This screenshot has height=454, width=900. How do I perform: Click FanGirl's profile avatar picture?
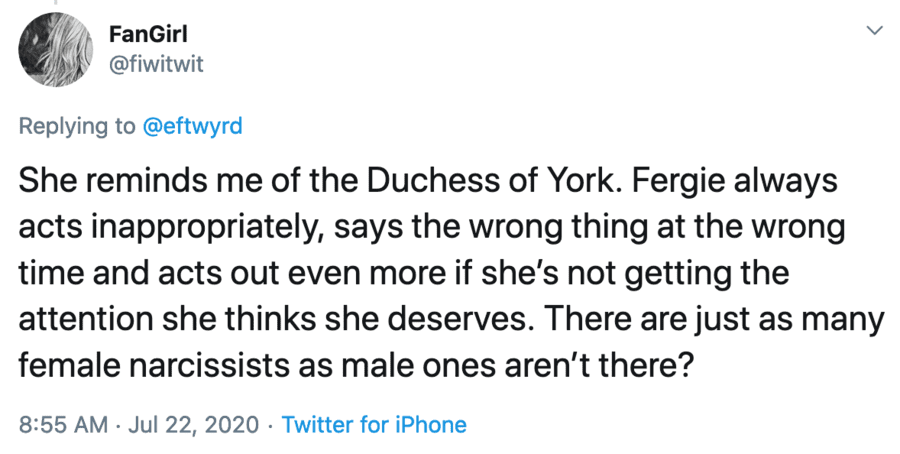(x=54, y=51)
